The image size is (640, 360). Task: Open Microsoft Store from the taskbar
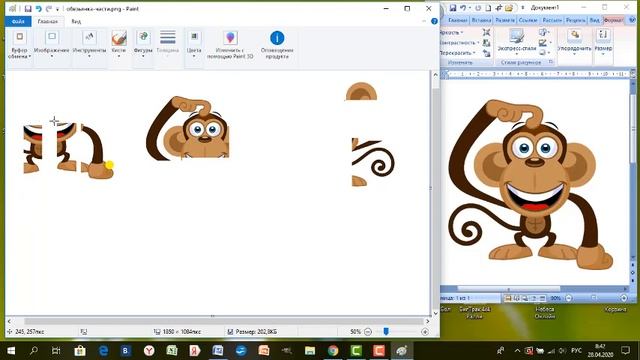[80, 351]
